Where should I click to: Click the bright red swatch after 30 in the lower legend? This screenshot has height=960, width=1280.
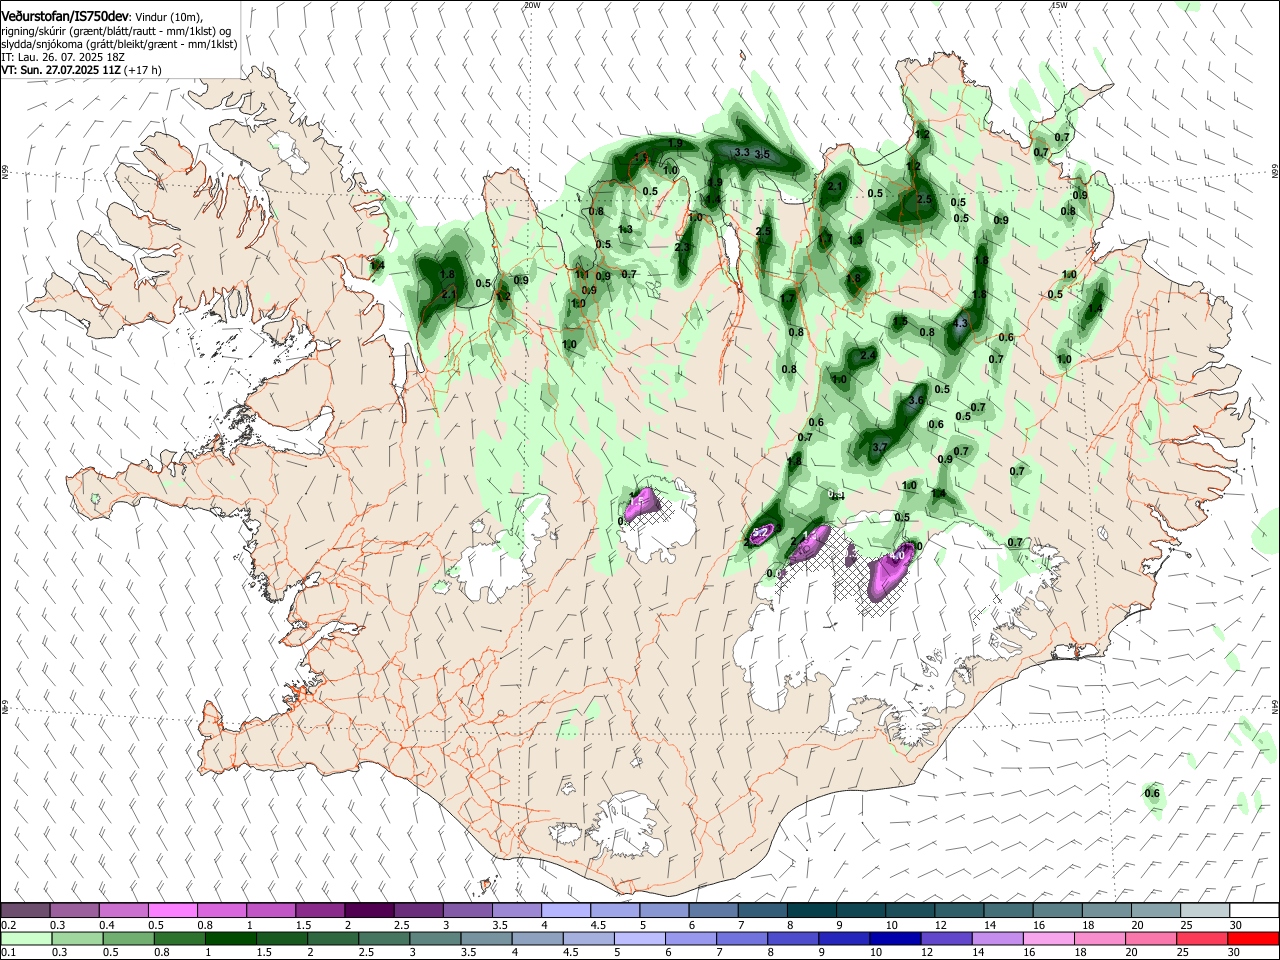1253,938
